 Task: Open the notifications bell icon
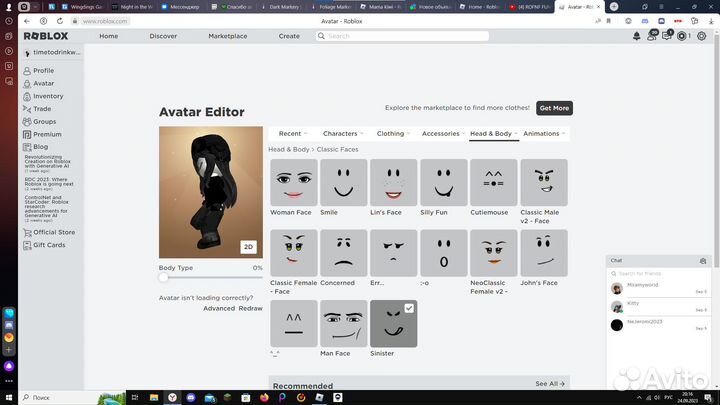click(x=637, y=36)
